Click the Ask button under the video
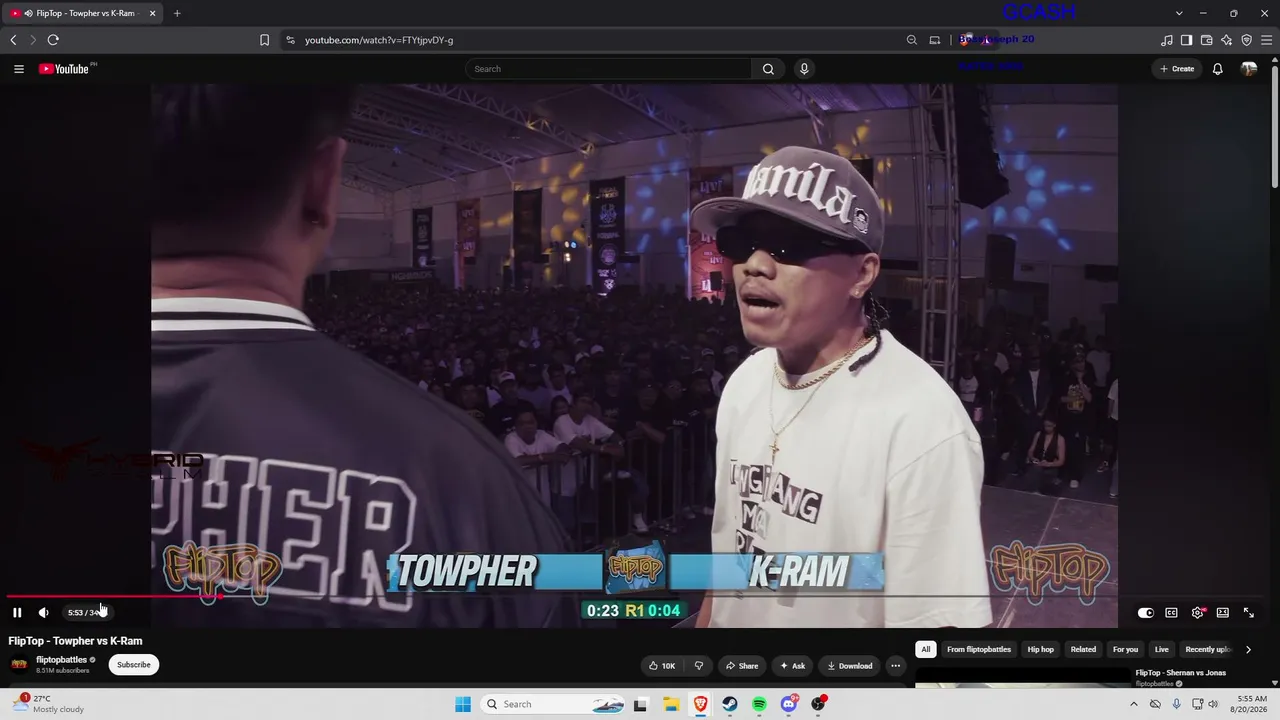 click(x=792, y=666)
